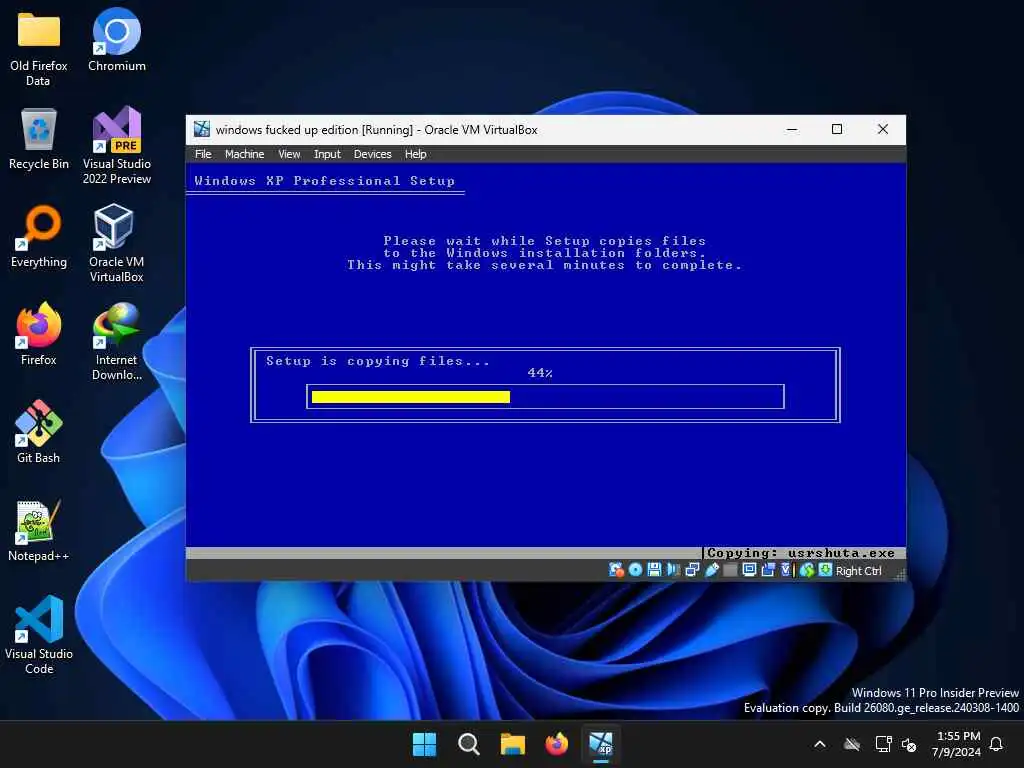Click the Right Ctrl host key label
Viewport: 1024px width, 768px height.
point(858,571)
